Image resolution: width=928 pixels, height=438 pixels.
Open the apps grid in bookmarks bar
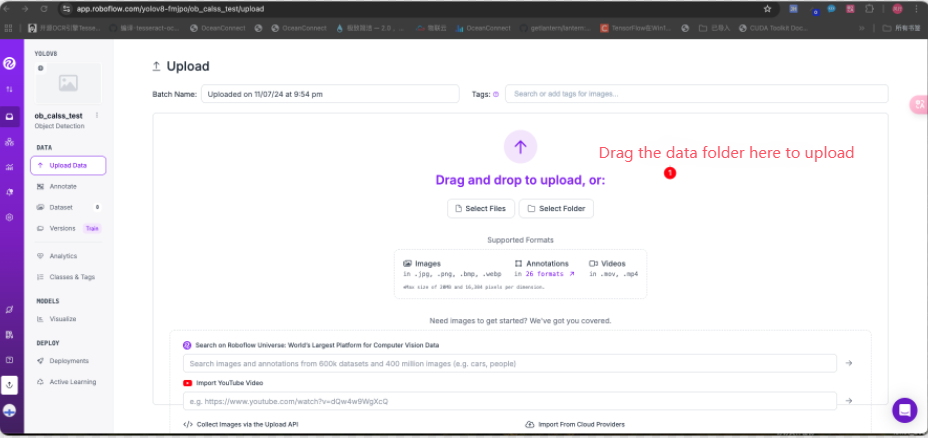pos(8,28)
